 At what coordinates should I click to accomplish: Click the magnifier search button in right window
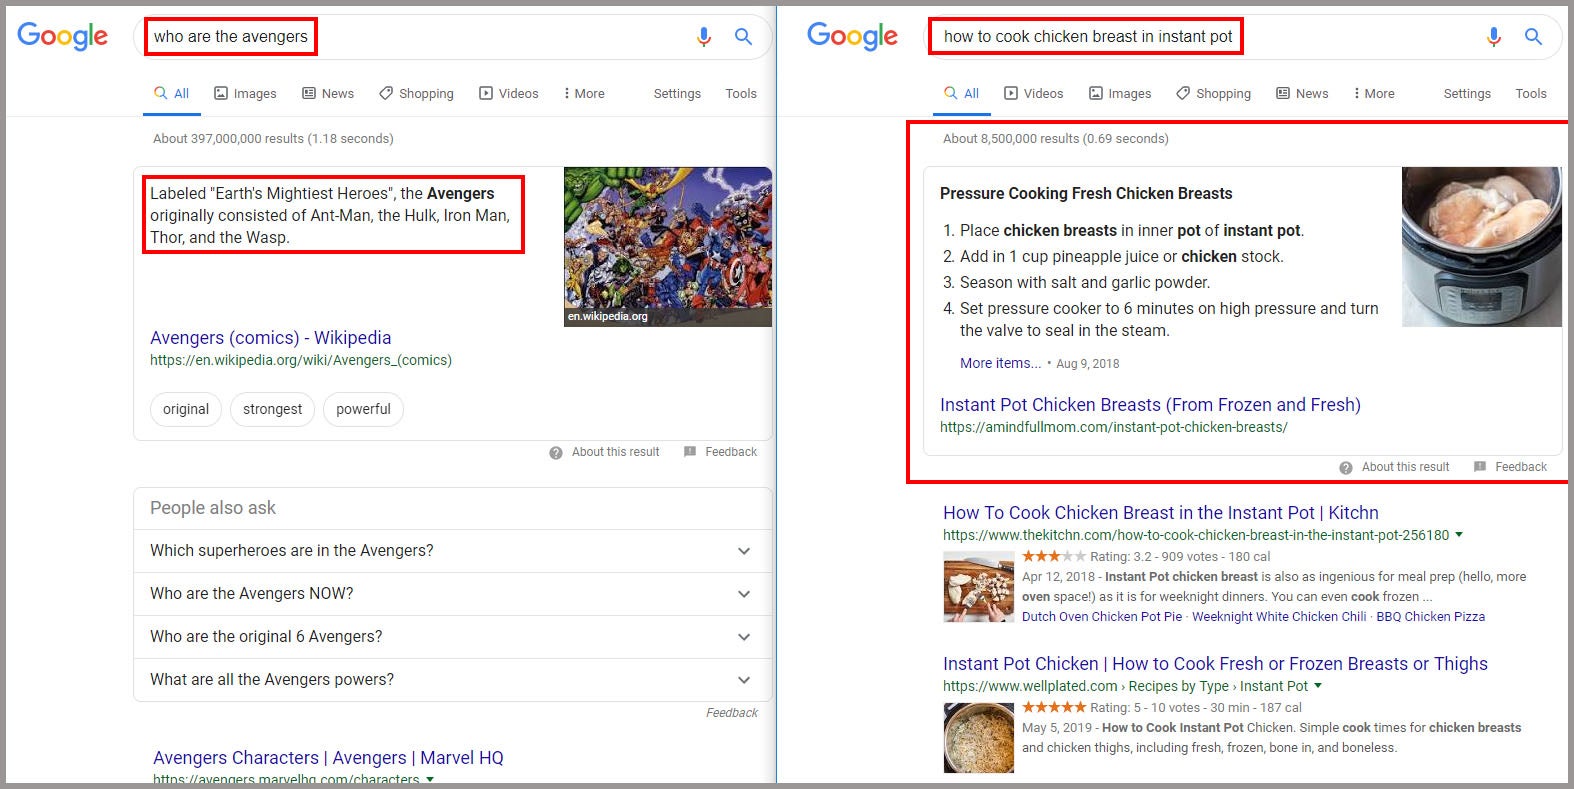1533,37
